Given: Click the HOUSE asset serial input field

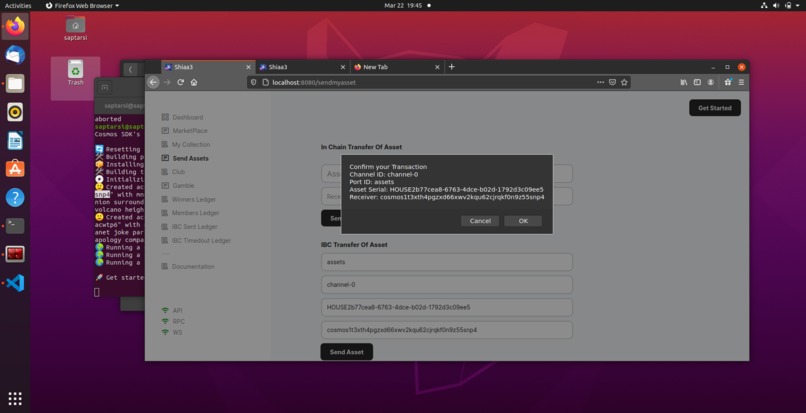Looking at the screenshot, I should 447,307.
